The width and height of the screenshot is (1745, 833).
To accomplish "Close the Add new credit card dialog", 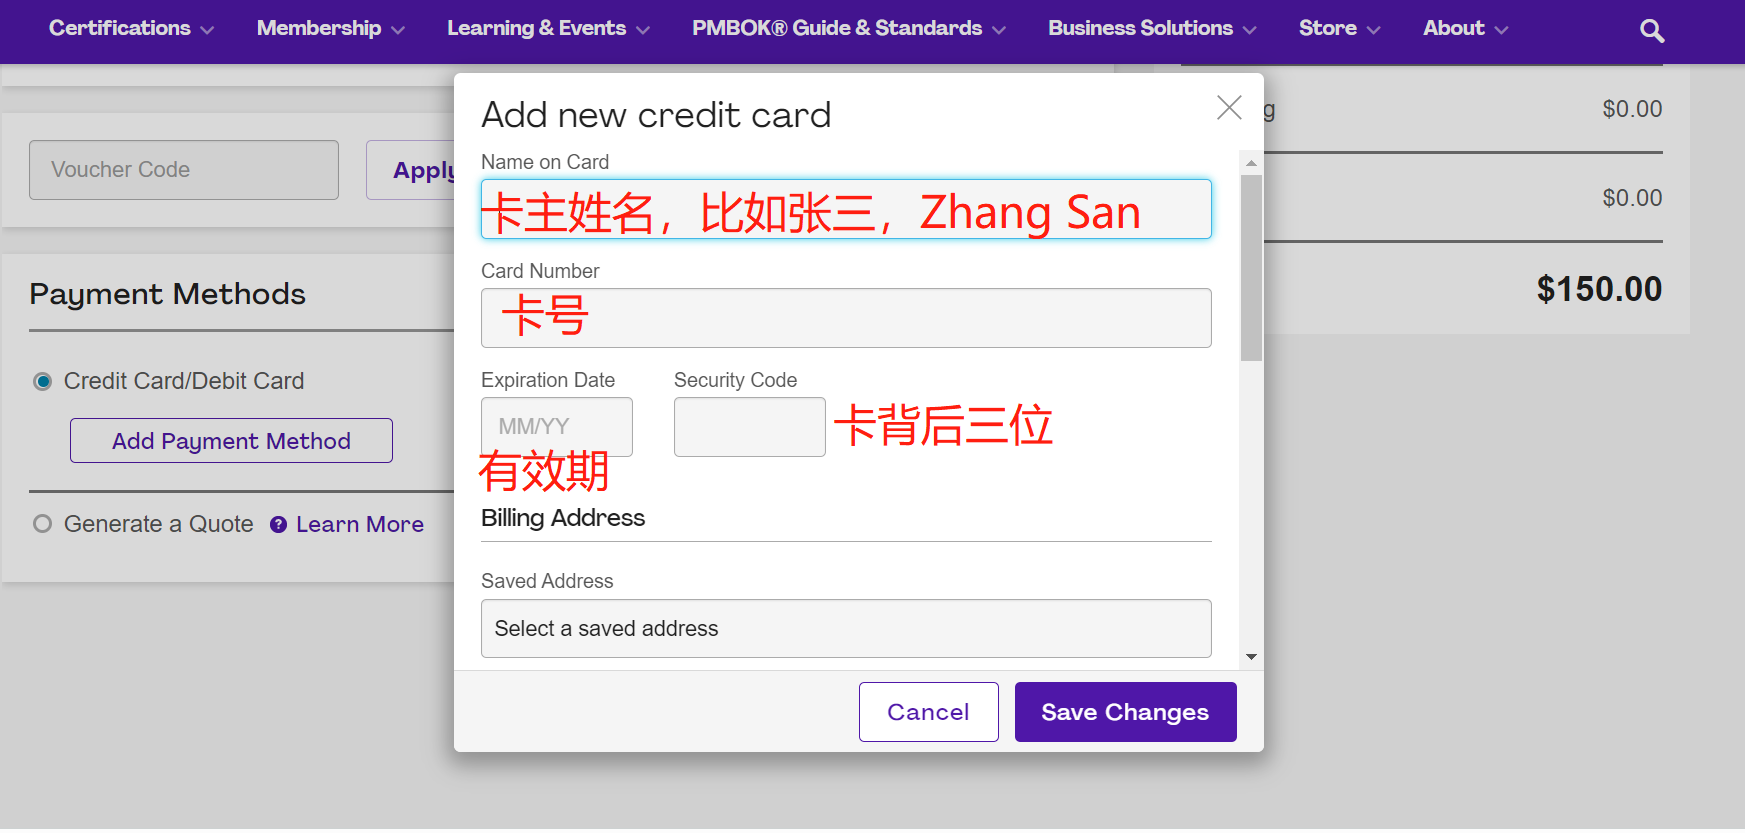I will [1229, 108].
